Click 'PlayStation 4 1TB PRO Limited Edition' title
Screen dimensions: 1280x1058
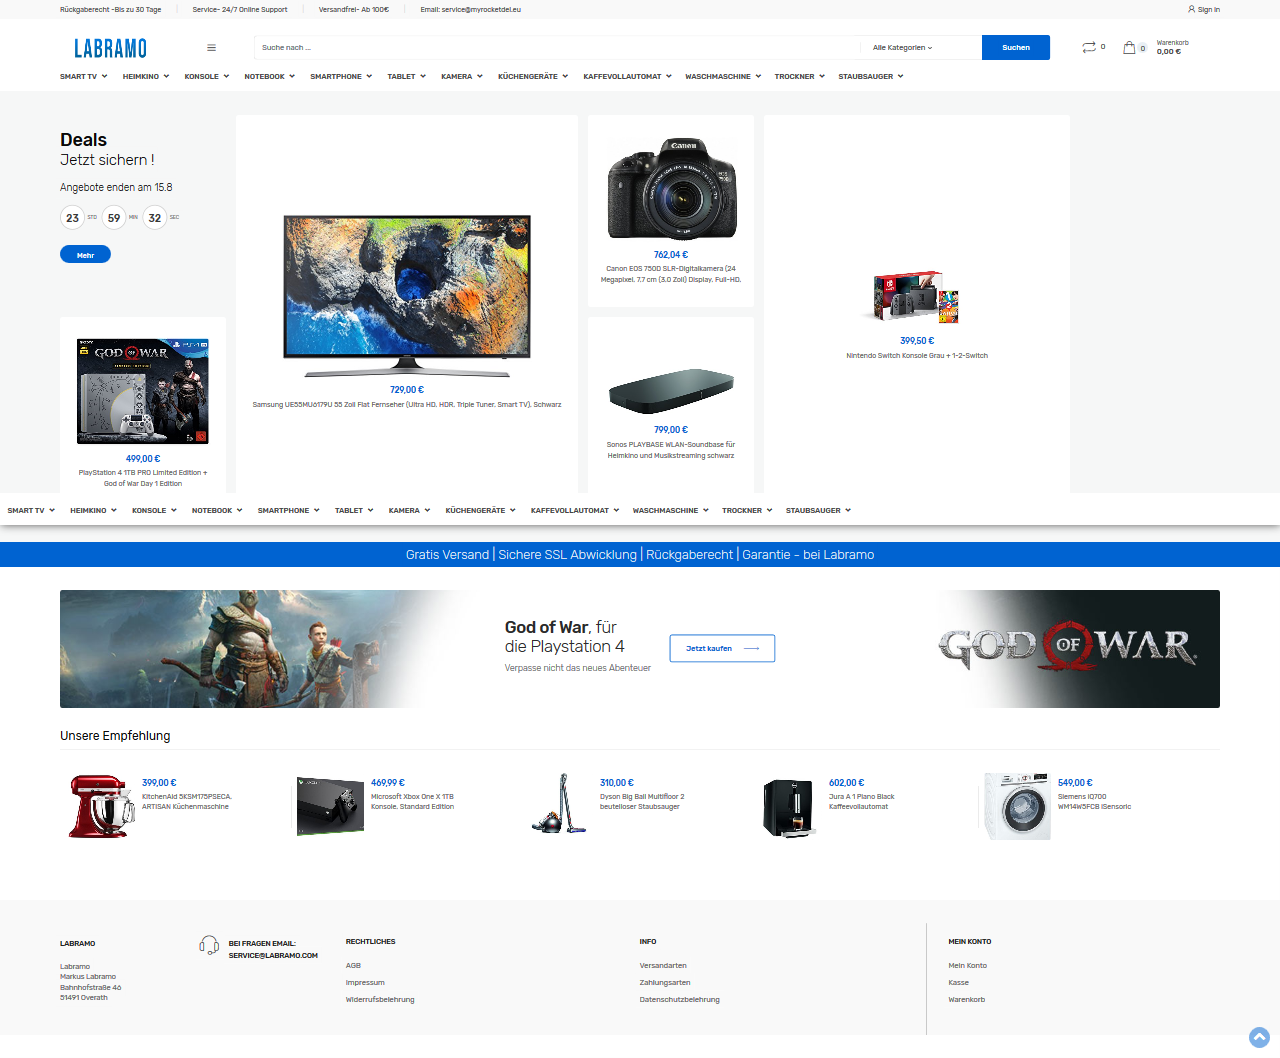143,478
